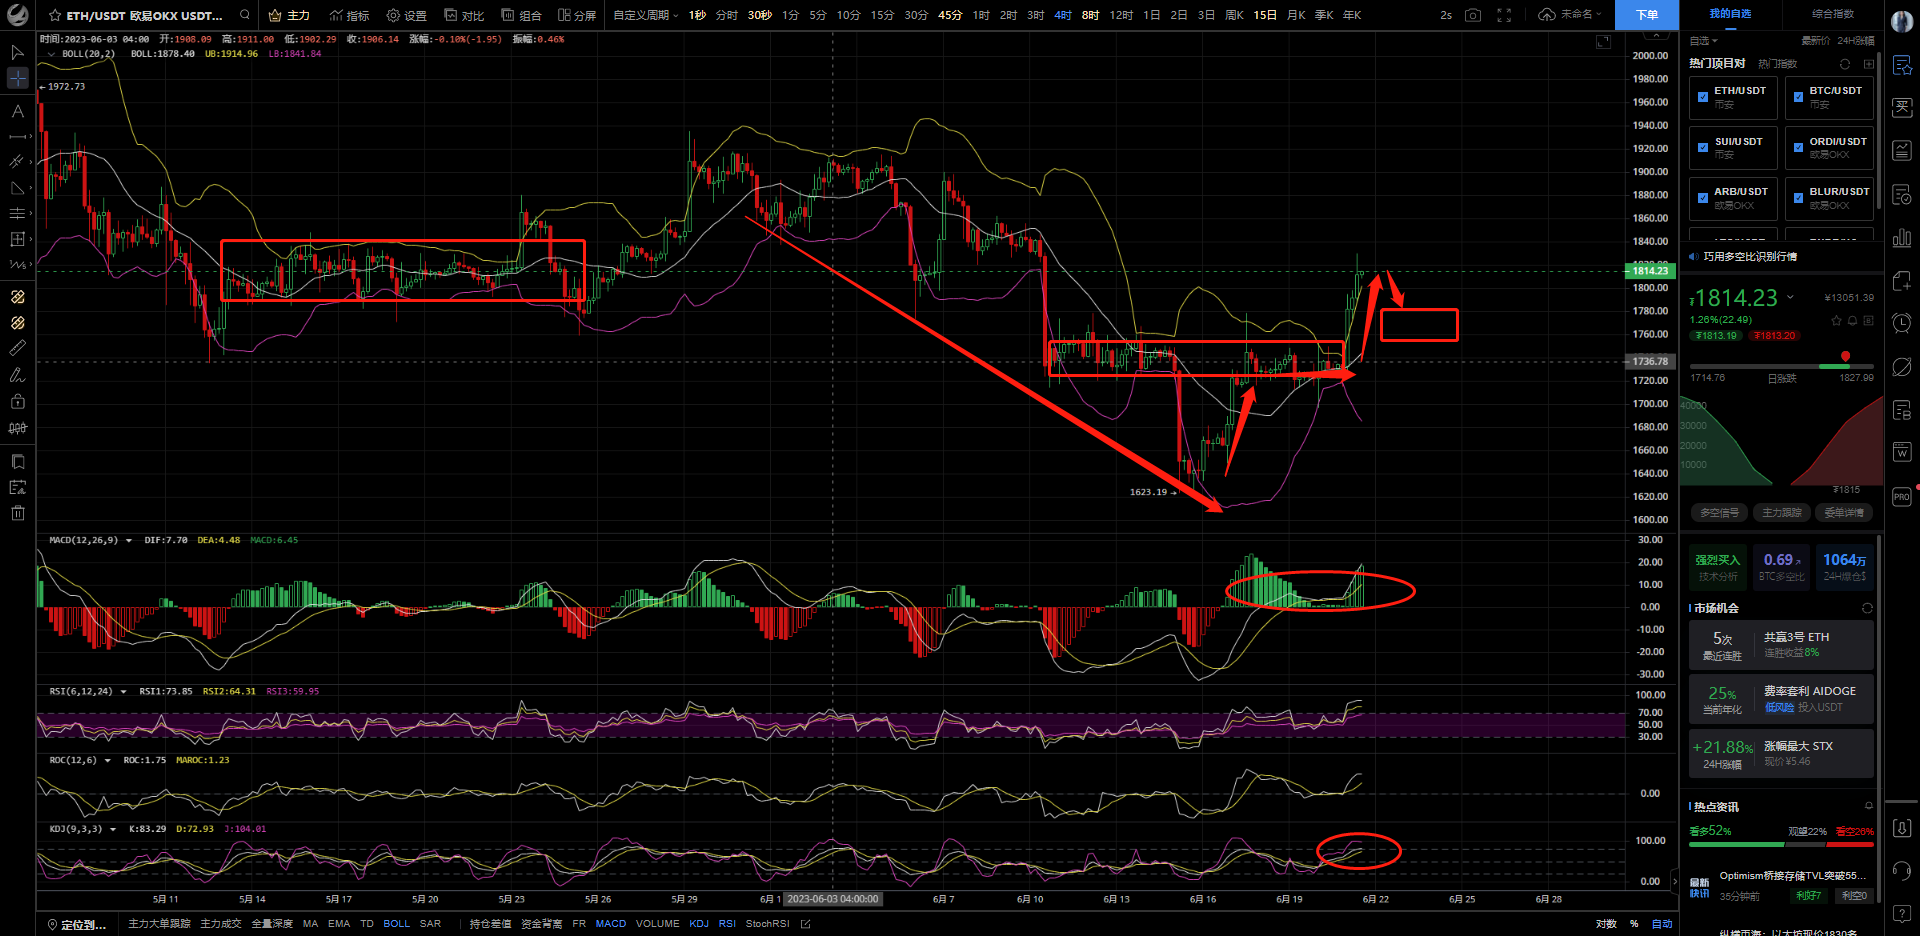Uncheck the SUI/USDT pair checkbox
Screen dimensions: 1920x936
pyautogui.click(x=1703, y=148)
